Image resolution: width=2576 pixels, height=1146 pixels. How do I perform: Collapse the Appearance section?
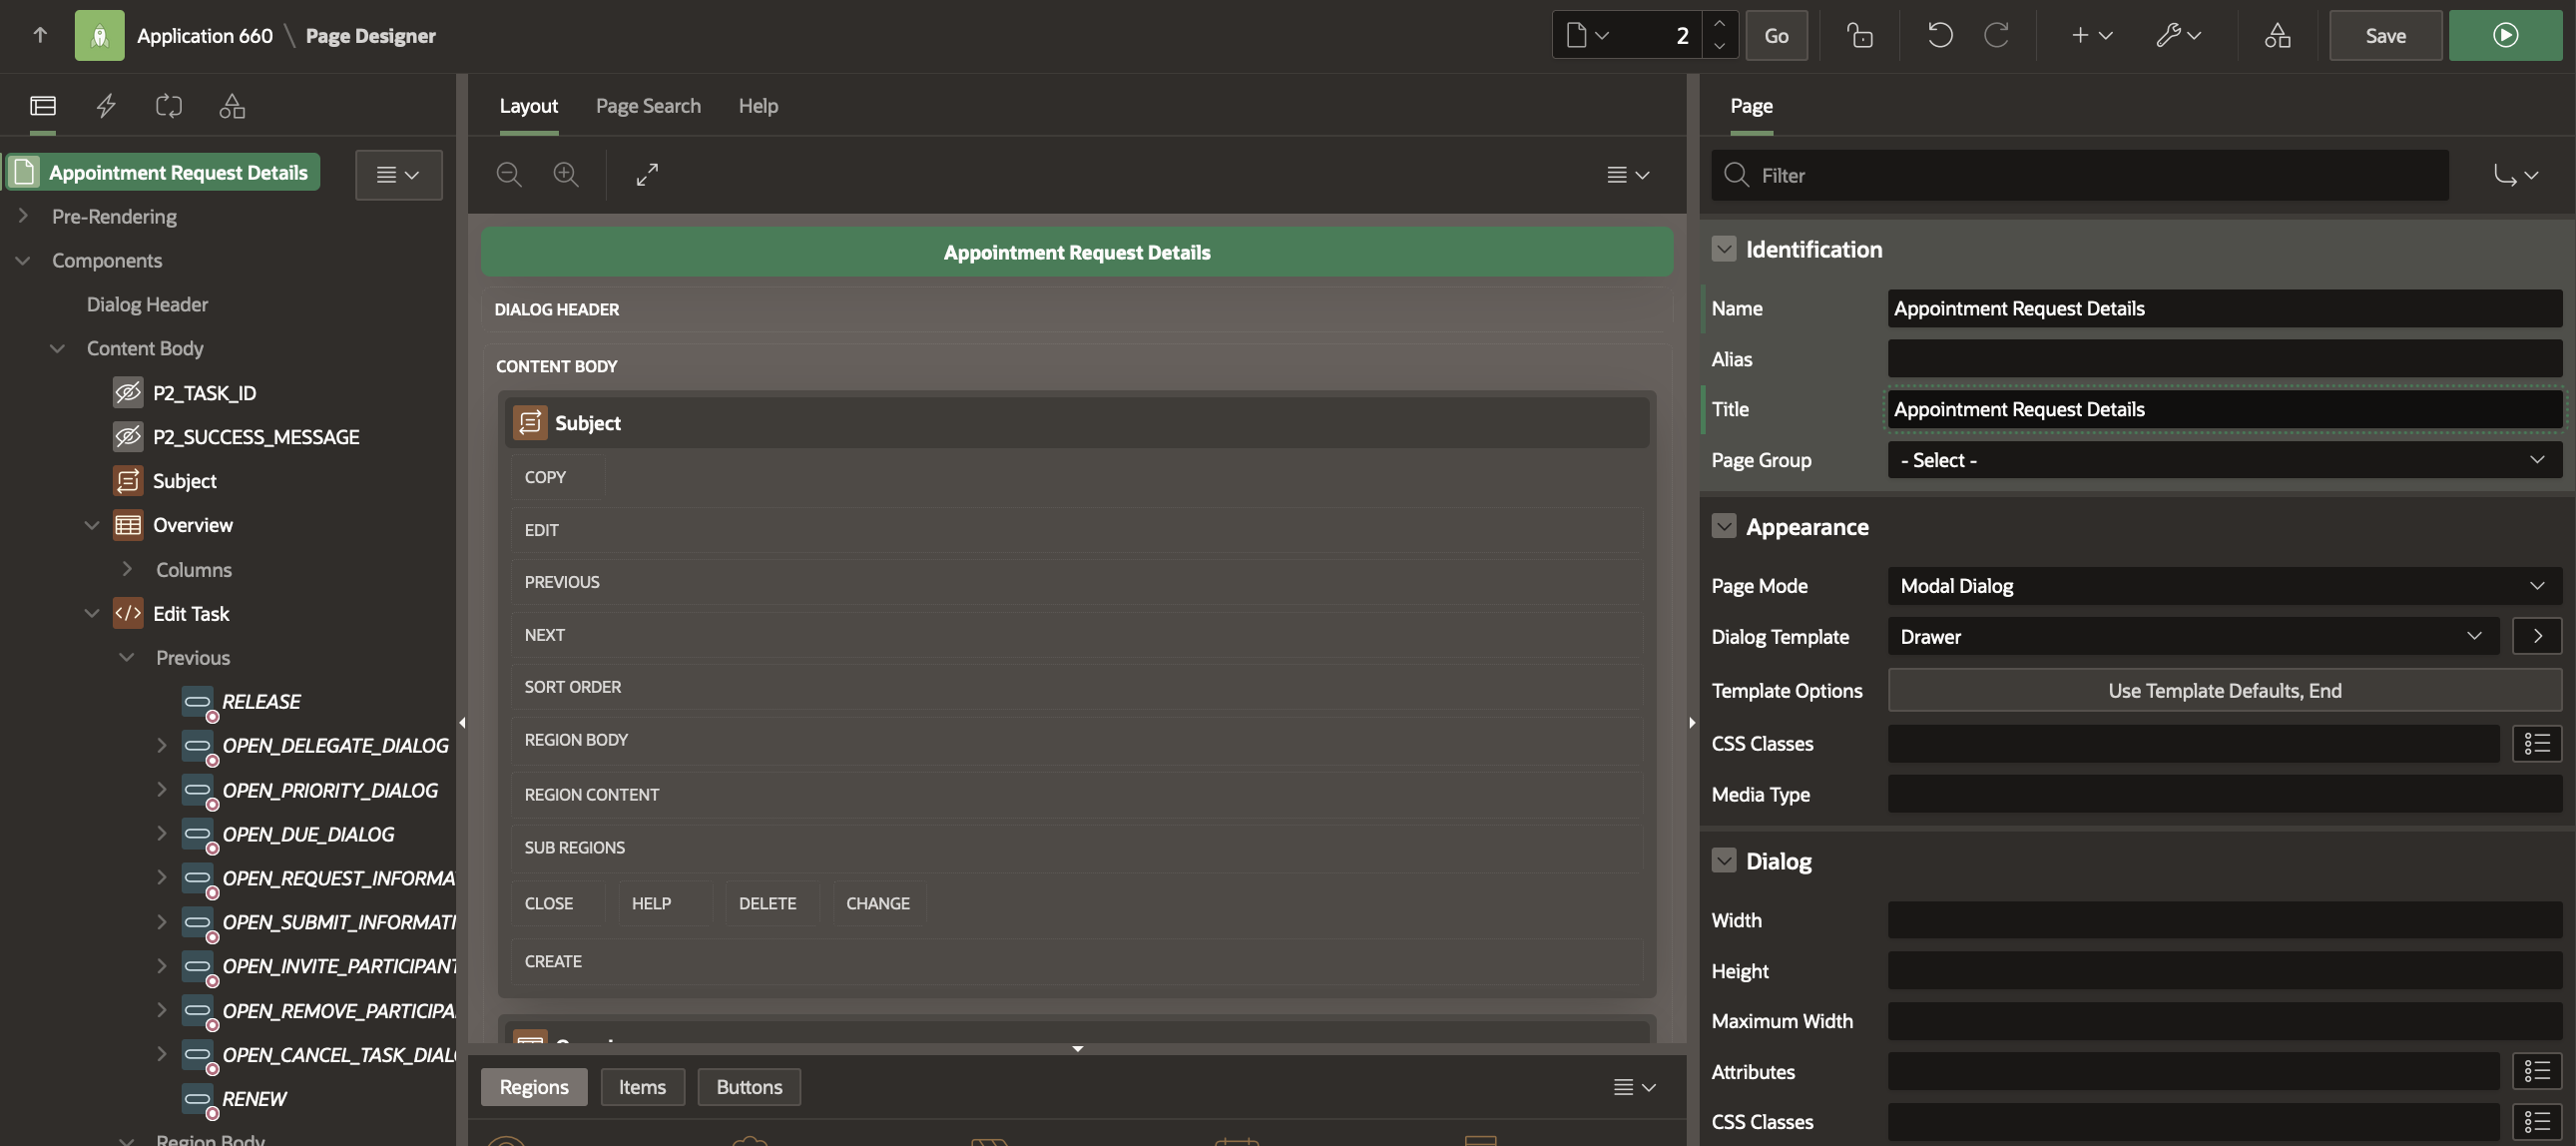click(x=1723, y=526)
